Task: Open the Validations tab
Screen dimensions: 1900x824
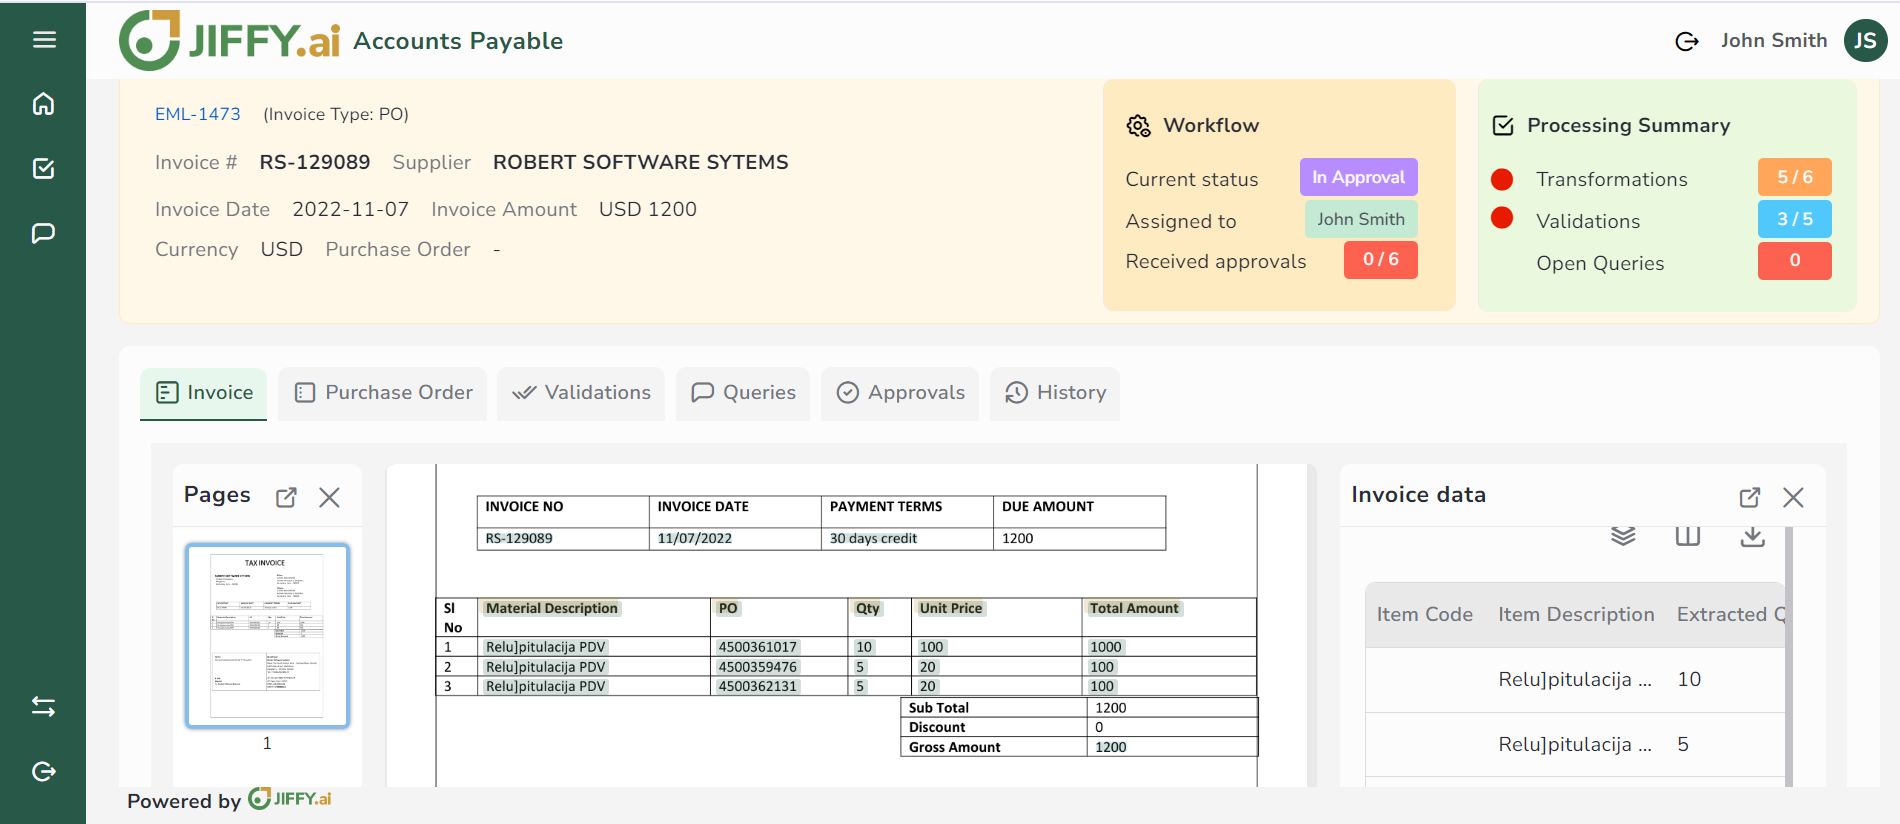Action: point(581,393)
